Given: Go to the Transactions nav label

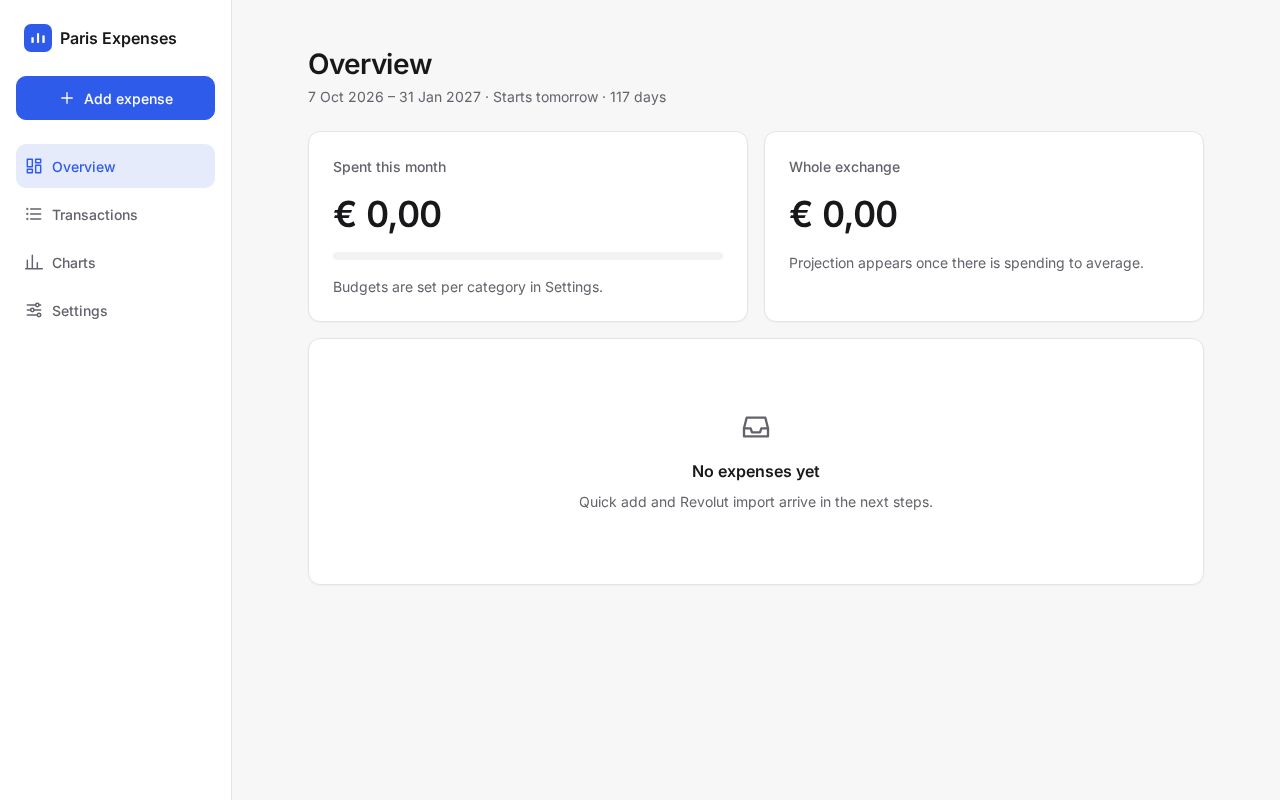Looking at the screenshot, I should 95,215.
